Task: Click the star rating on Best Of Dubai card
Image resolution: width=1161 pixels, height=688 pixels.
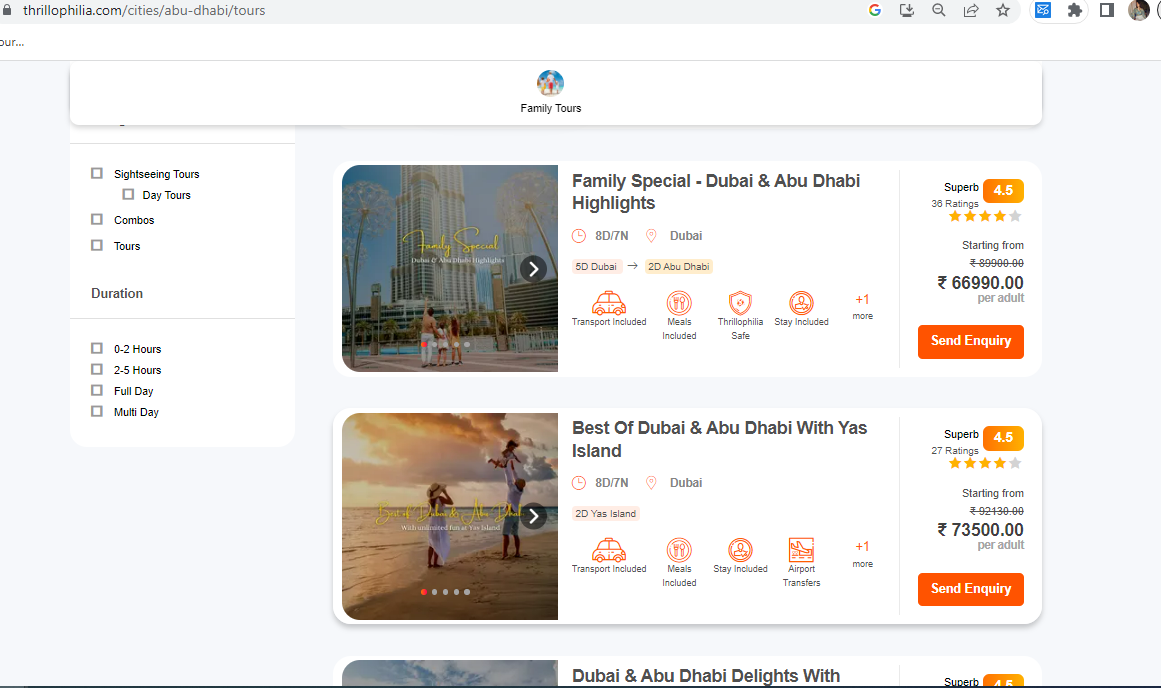Action: (985, 464)
